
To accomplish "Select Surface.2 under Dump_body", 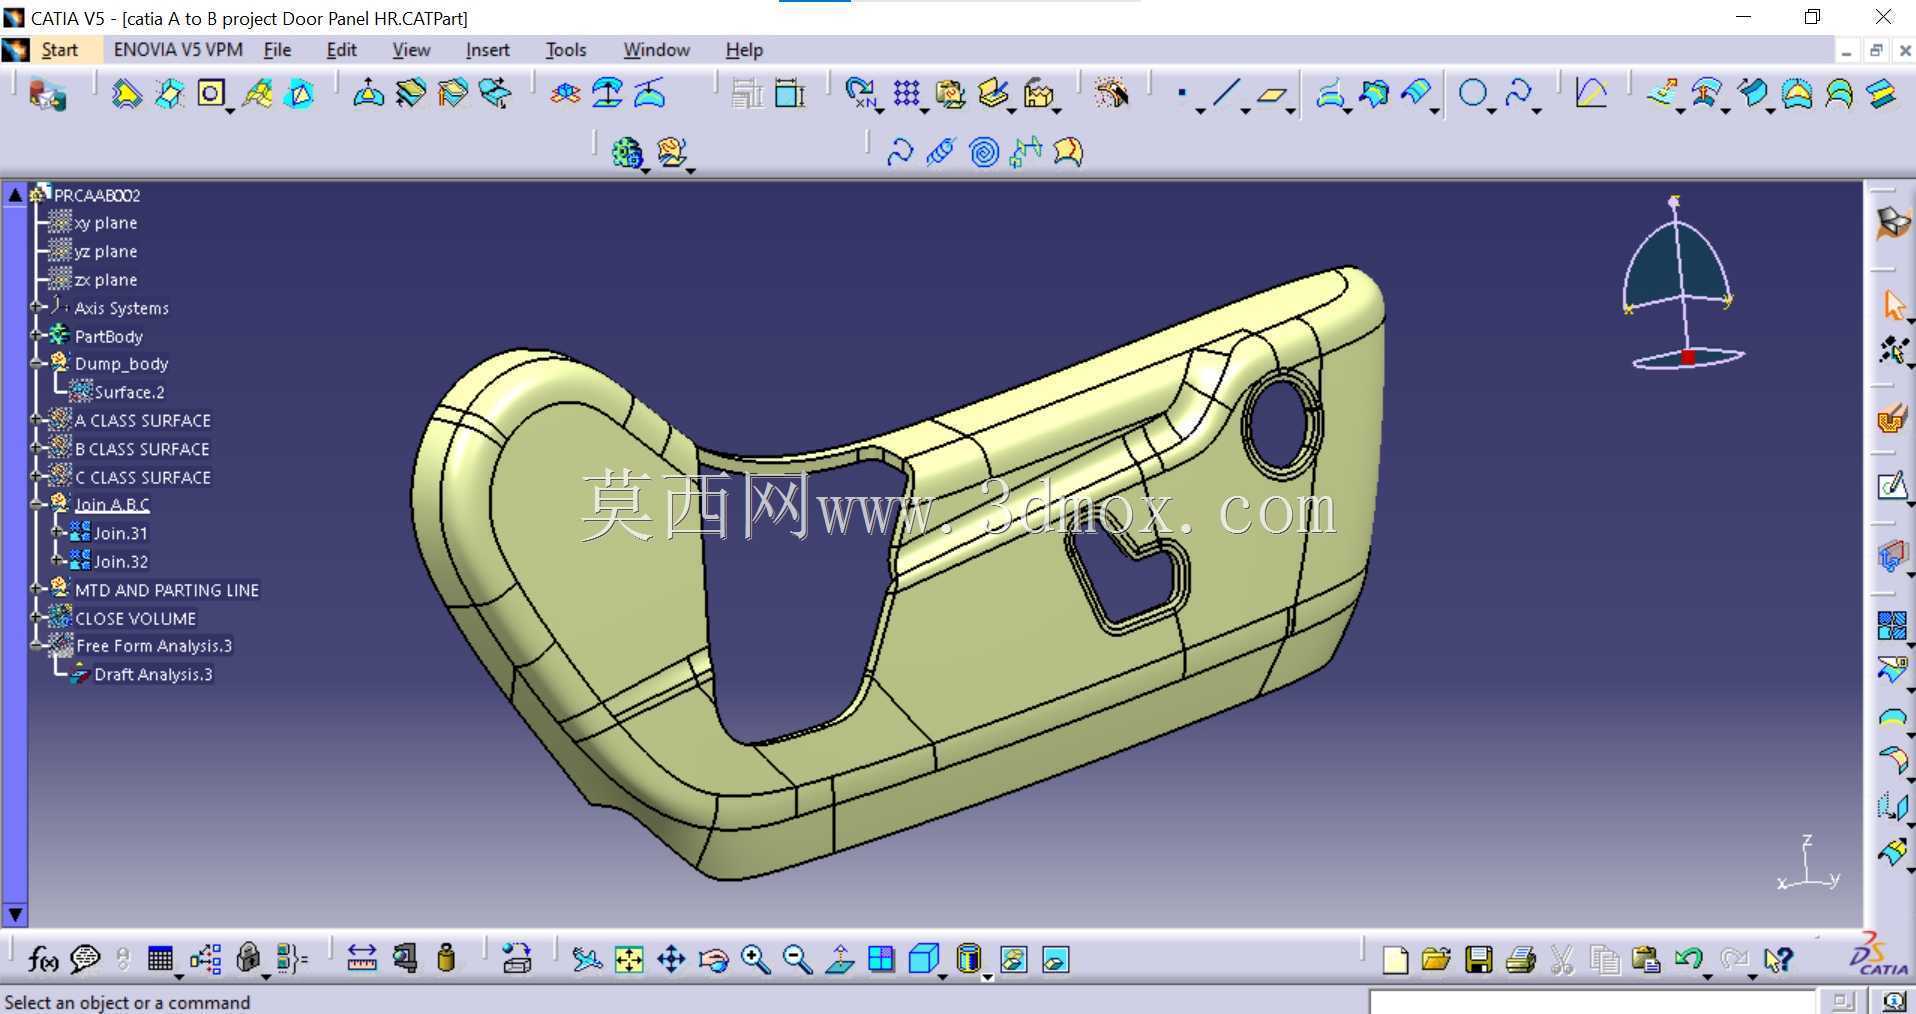I will pyautogui.click(x=129, y=392).
